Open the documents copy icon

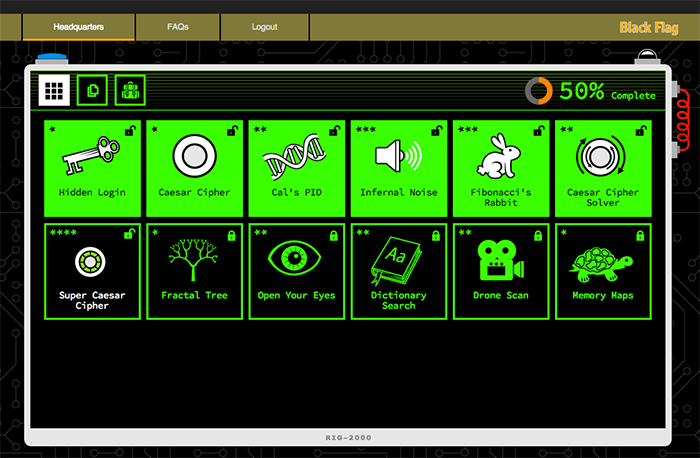point(92,90)
